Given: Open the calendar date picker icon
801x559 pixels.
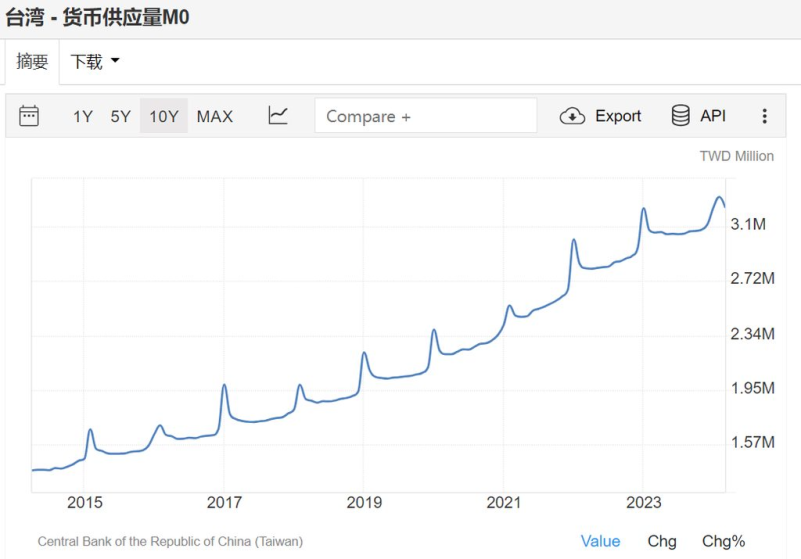Looking at the screenshot, I should coord(29,116).
